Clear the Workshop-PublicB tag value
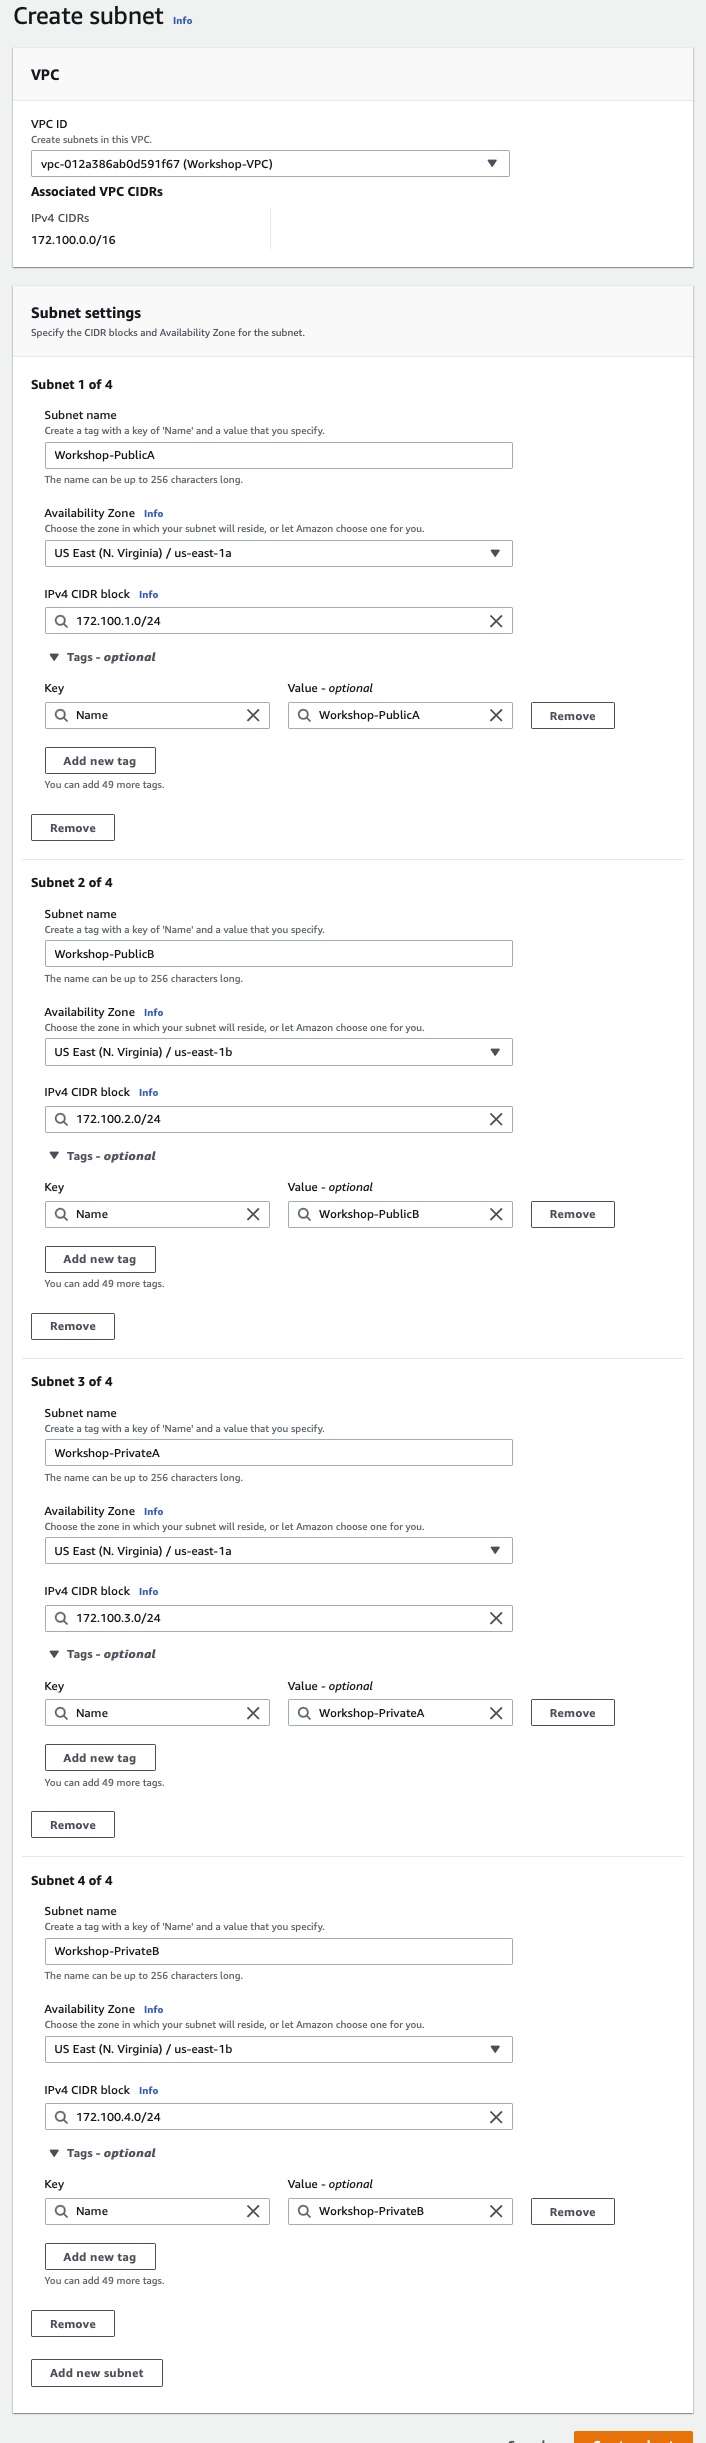Screen dimensions: 706x2443 pos(496,1214)
